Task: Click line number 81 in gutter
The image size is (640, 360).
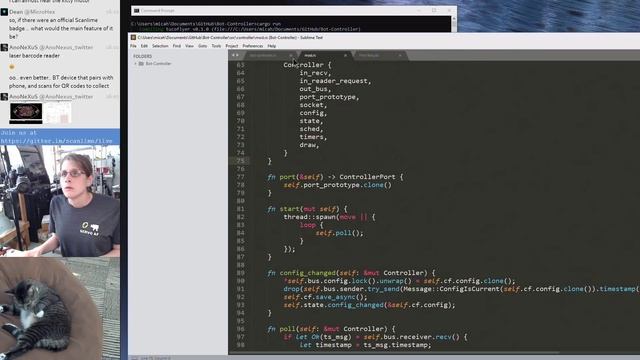Action: click(x=240, y=209)
